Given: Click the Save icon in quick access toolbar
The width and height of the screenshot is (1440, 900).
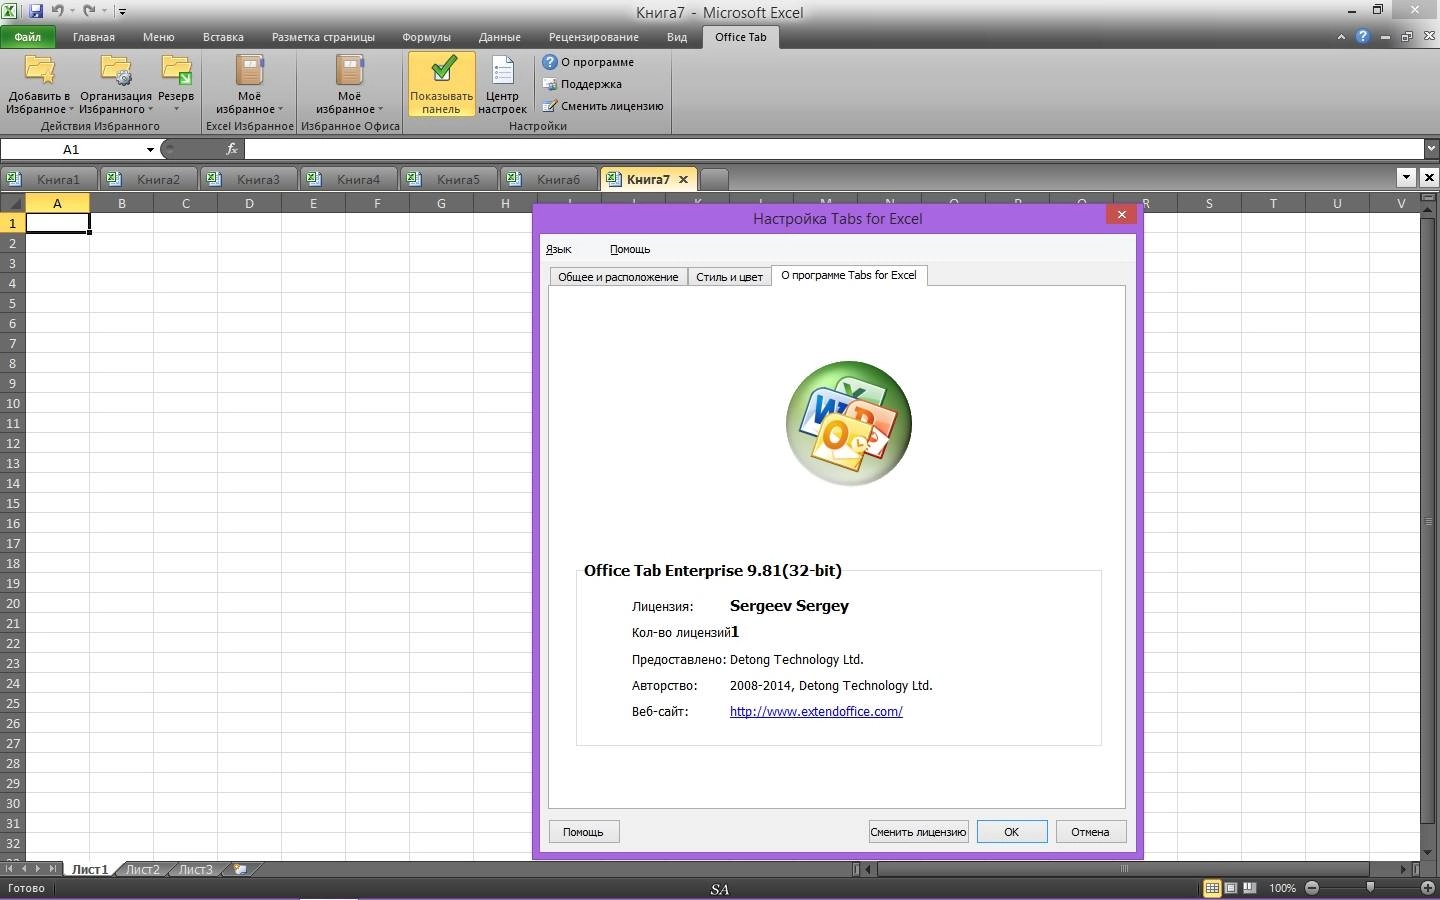Looking at the screenshot, I should (35, 11).
